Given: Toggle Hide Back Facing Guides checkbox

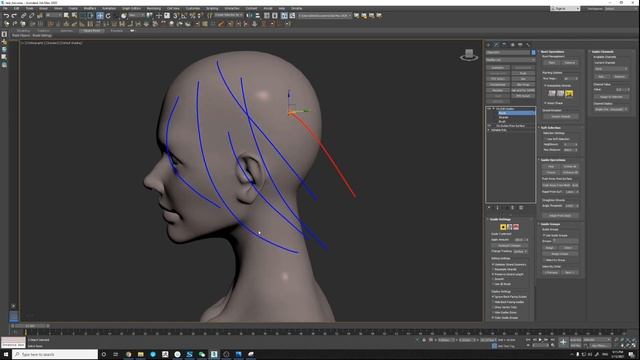Looking at the screenshot, I should point(493,302).
